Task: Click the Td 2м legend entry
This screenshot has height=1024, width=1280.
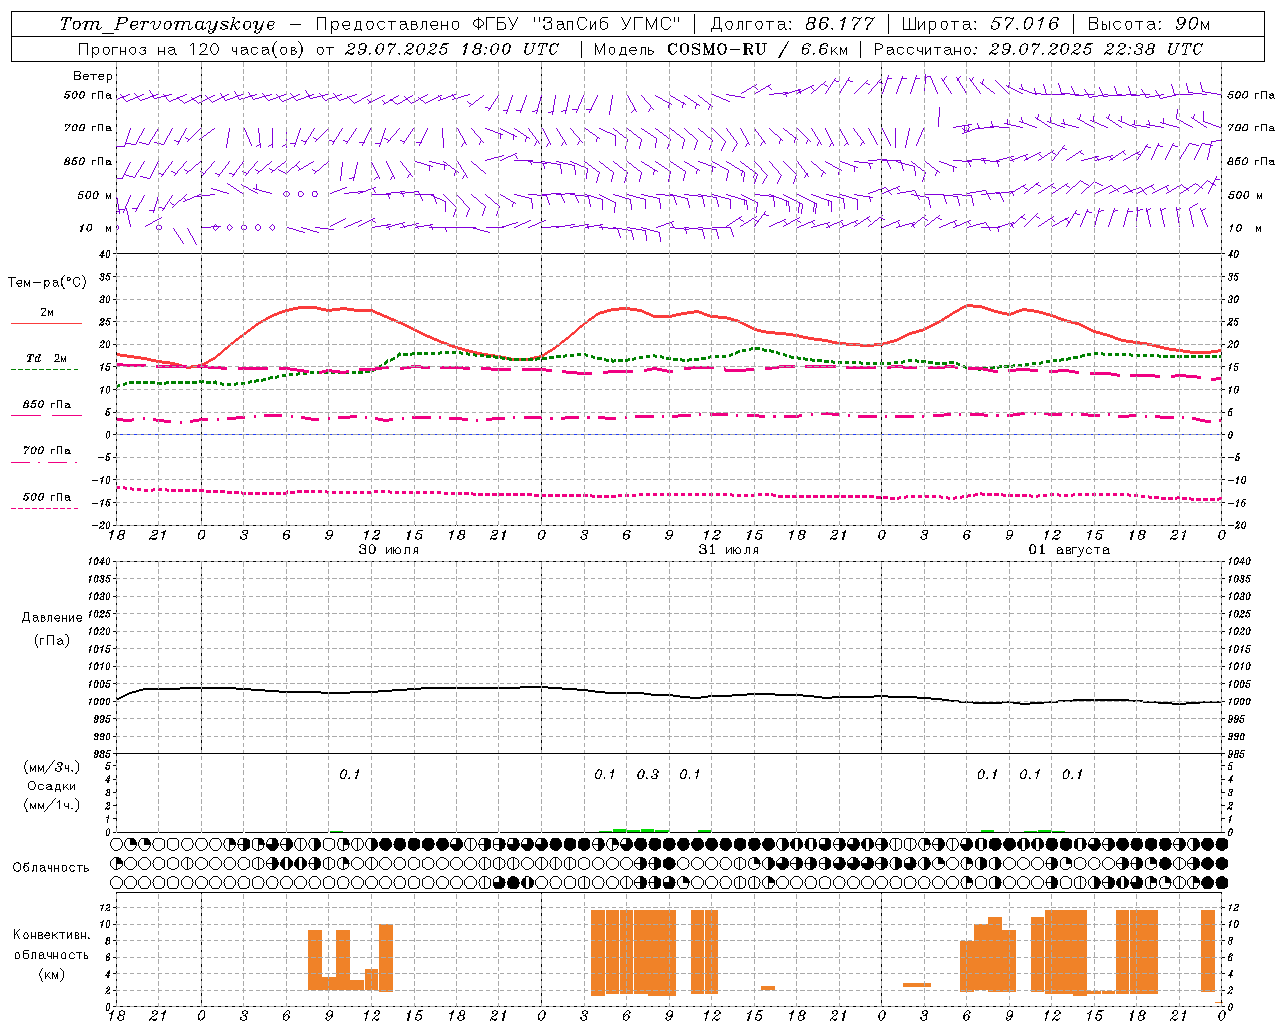Action: point(47,358)
